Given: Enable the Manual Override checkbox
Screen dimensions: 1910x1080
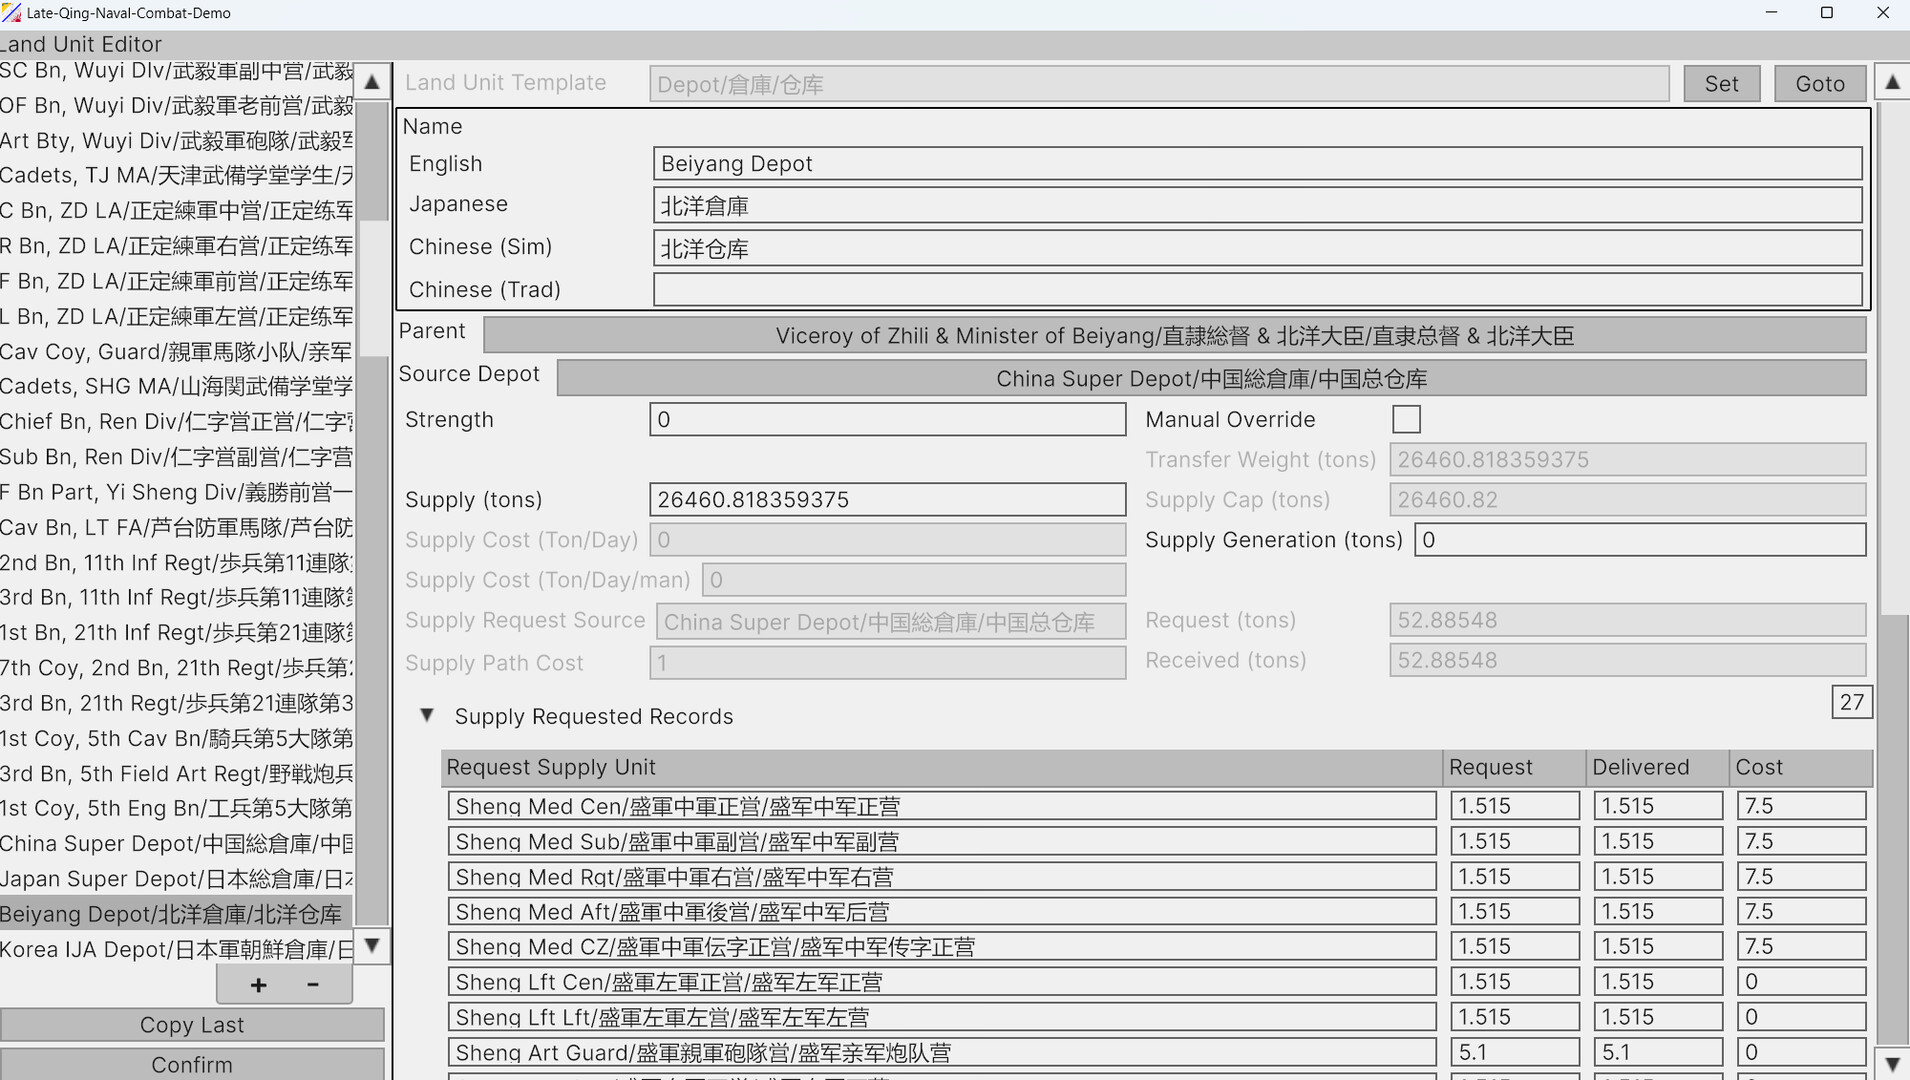Looking at the screenshot, I should point(1405,419).
